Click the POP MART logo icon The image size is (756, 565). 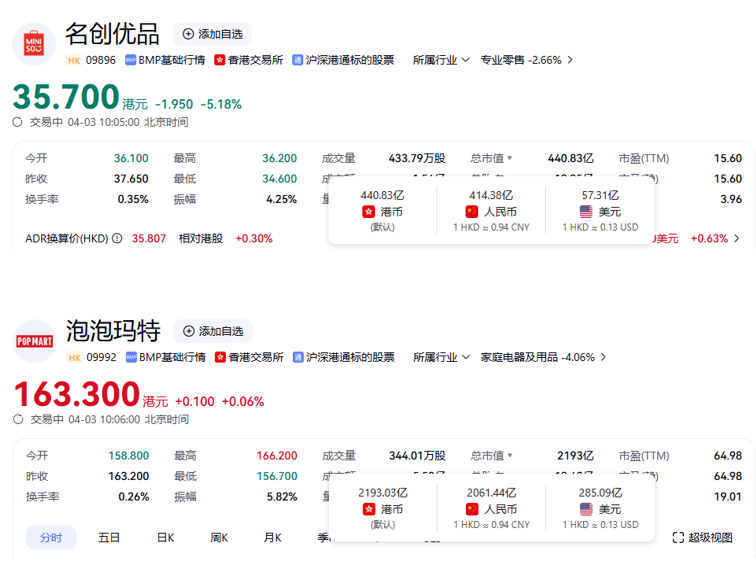click(x=34, y=340)
